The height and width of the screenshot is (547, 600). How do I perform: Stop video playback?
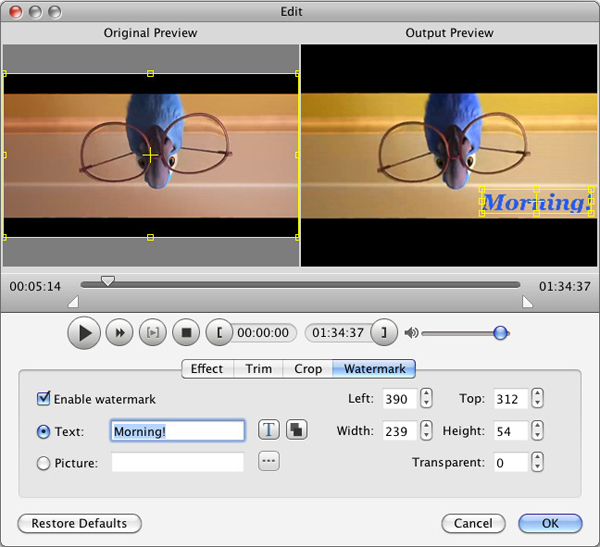[x=186, y=333]
